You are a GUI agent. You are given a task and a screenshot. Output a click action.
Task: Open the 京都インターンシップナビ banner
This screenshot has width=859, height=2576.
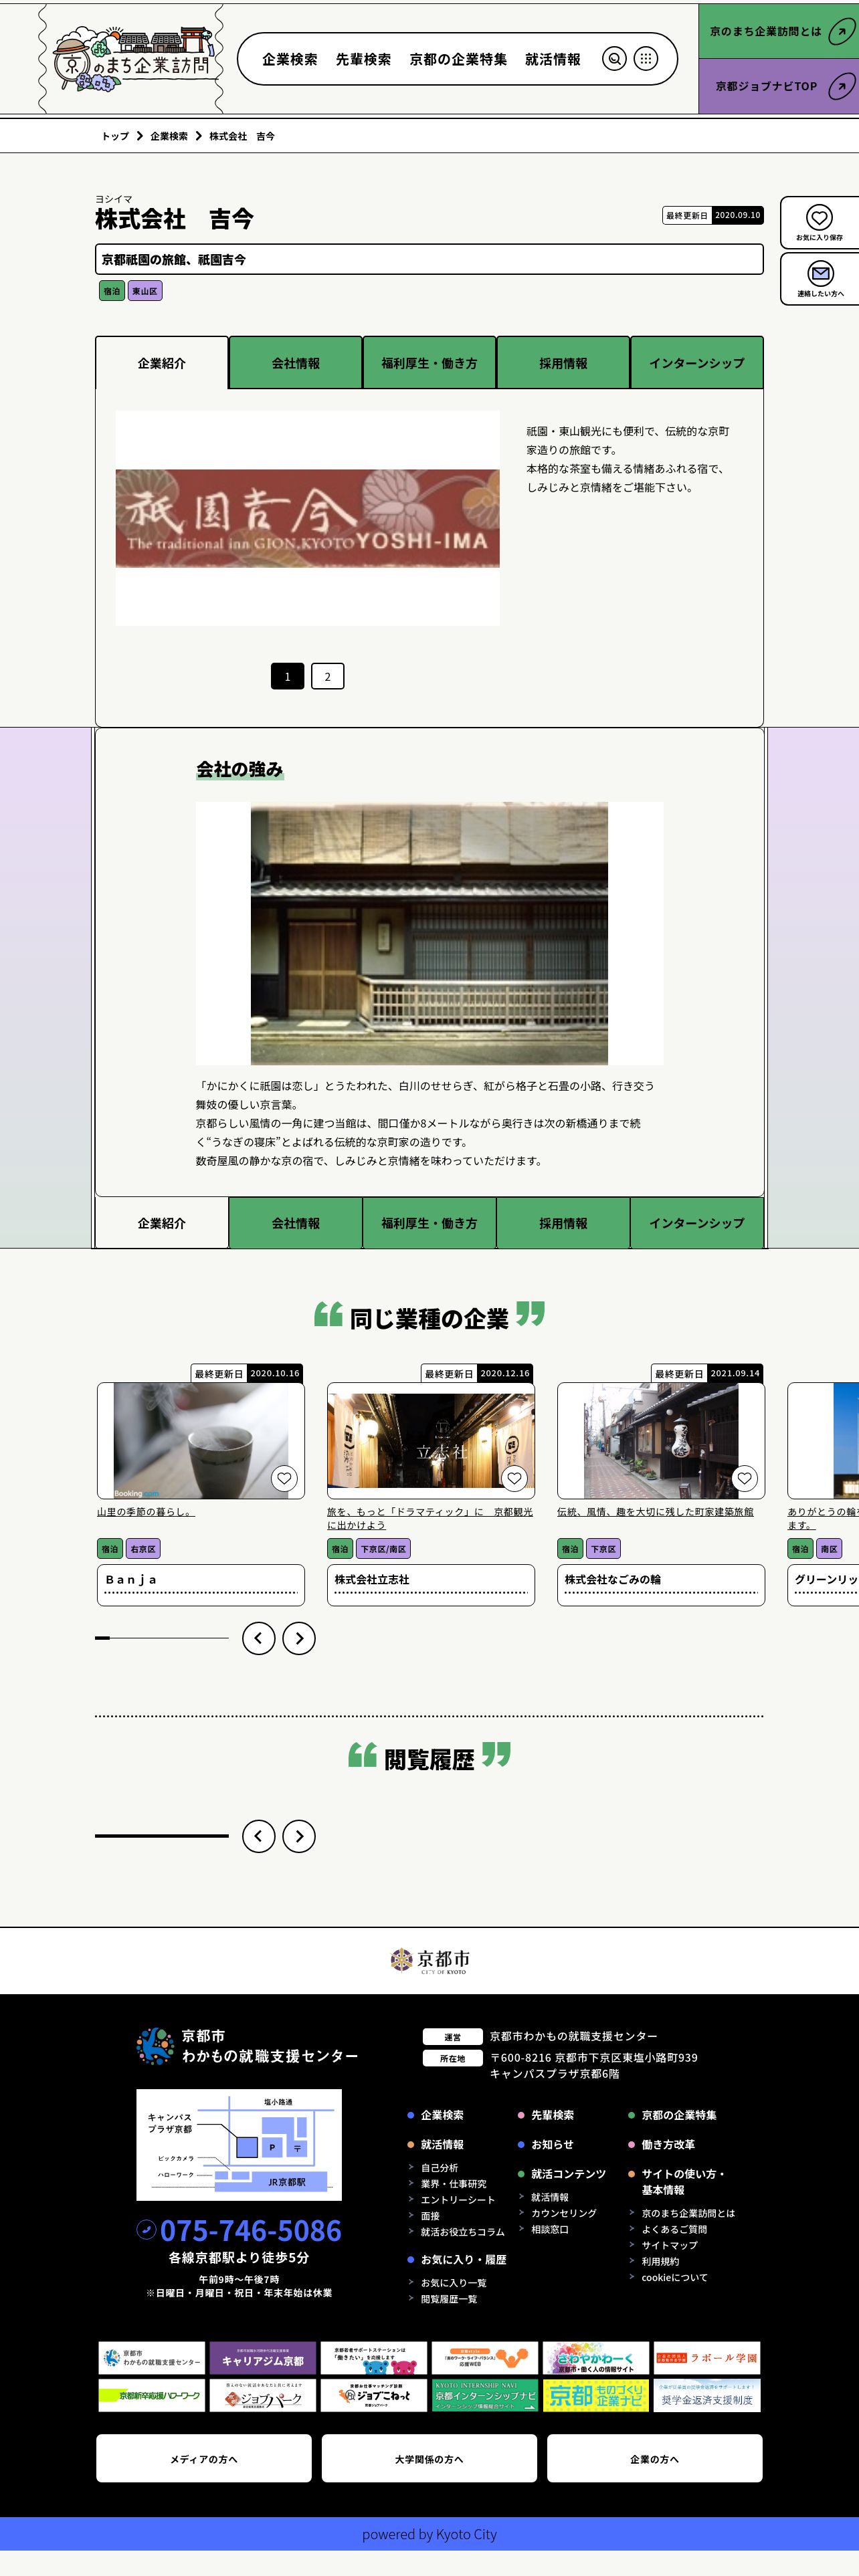pos(485,2395)
